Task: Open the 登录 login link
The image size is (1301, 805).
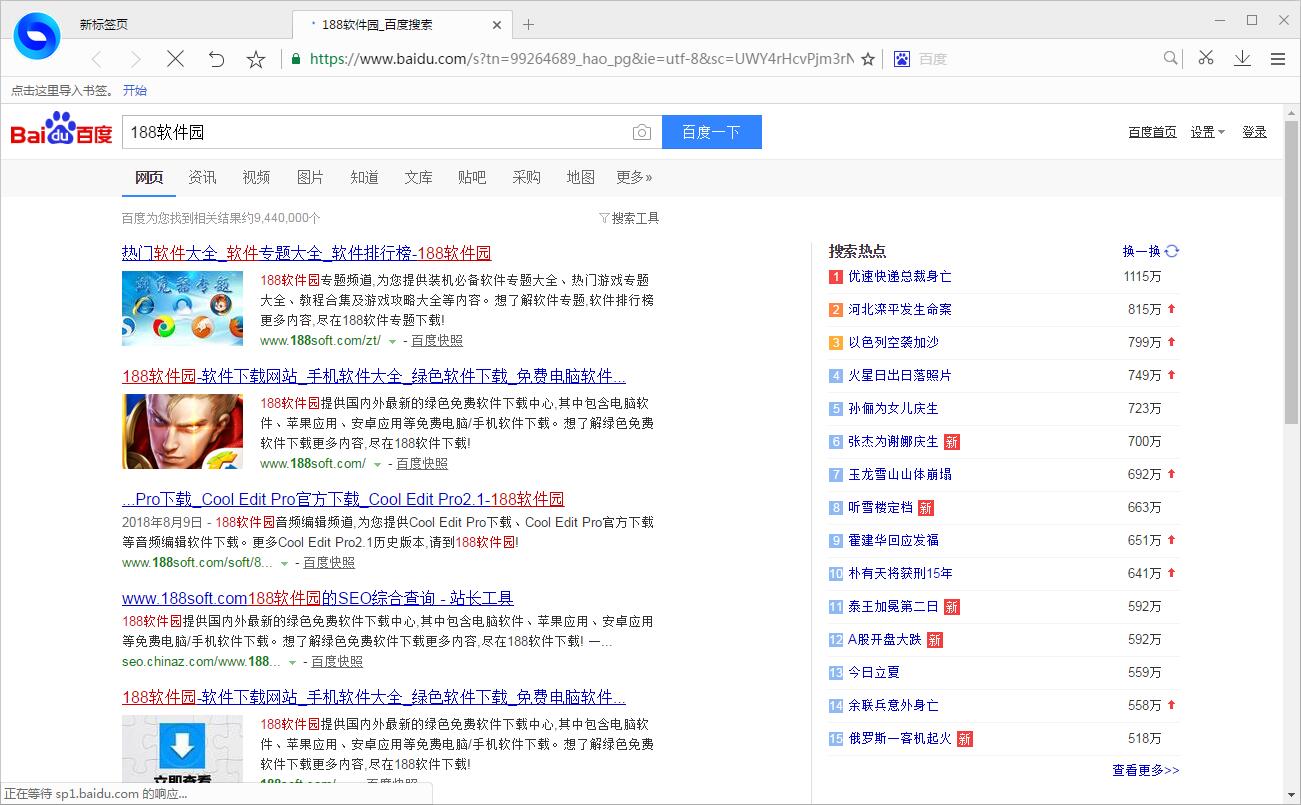Action: tap(1254, 132)
